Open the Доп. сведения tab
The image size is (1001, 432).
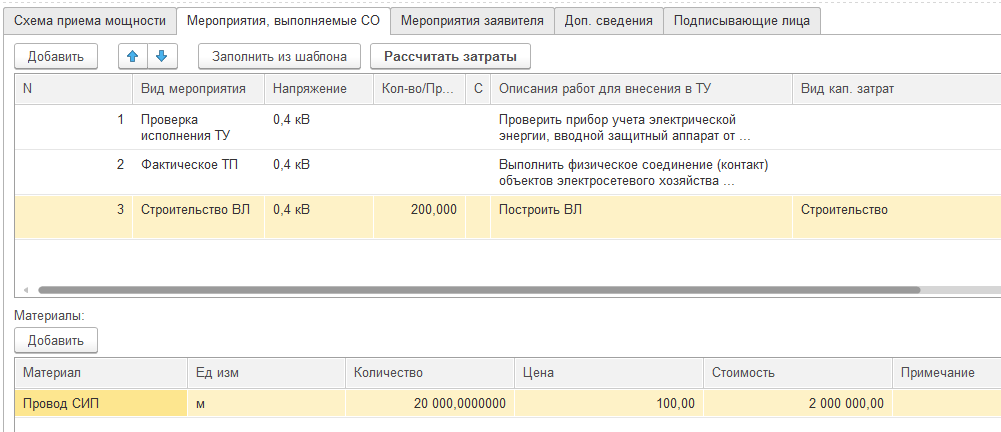pyautogui.click(x=608, y=20)
